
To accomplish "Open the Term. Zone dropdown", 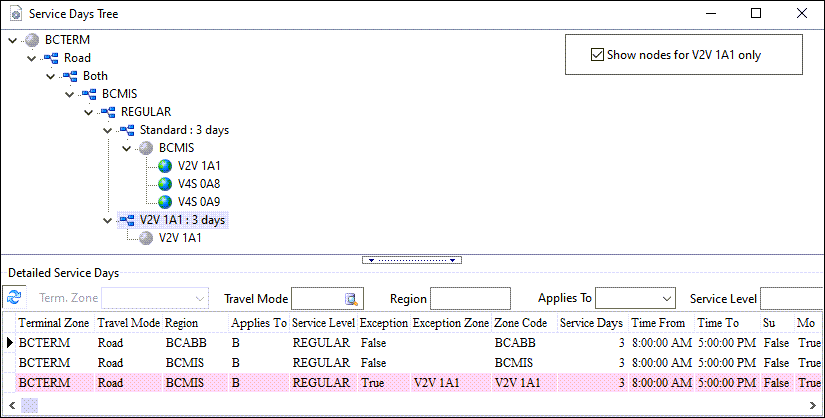I will [201, 298].
